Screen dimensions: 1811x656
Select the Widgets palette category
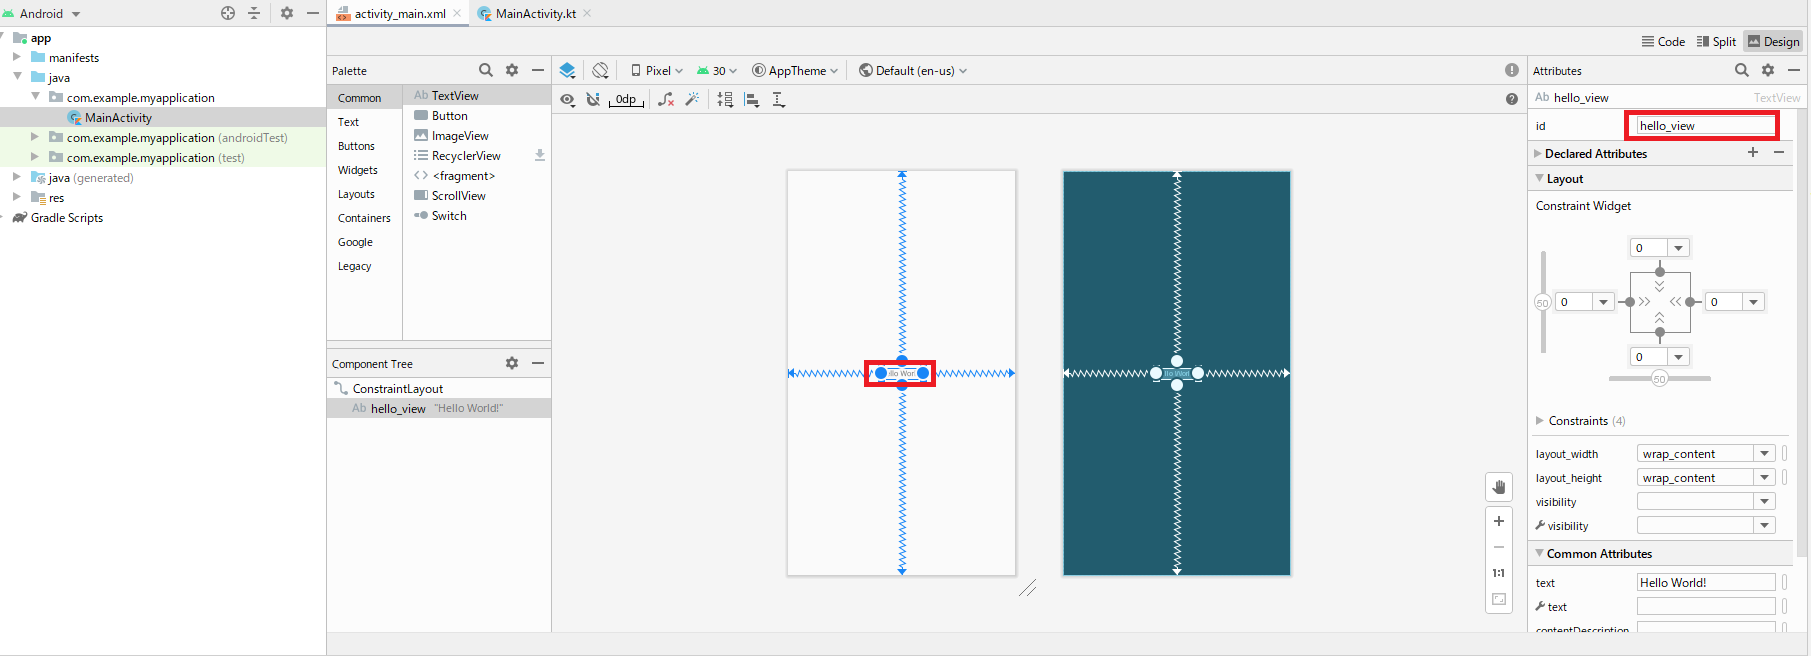[357, 170]
